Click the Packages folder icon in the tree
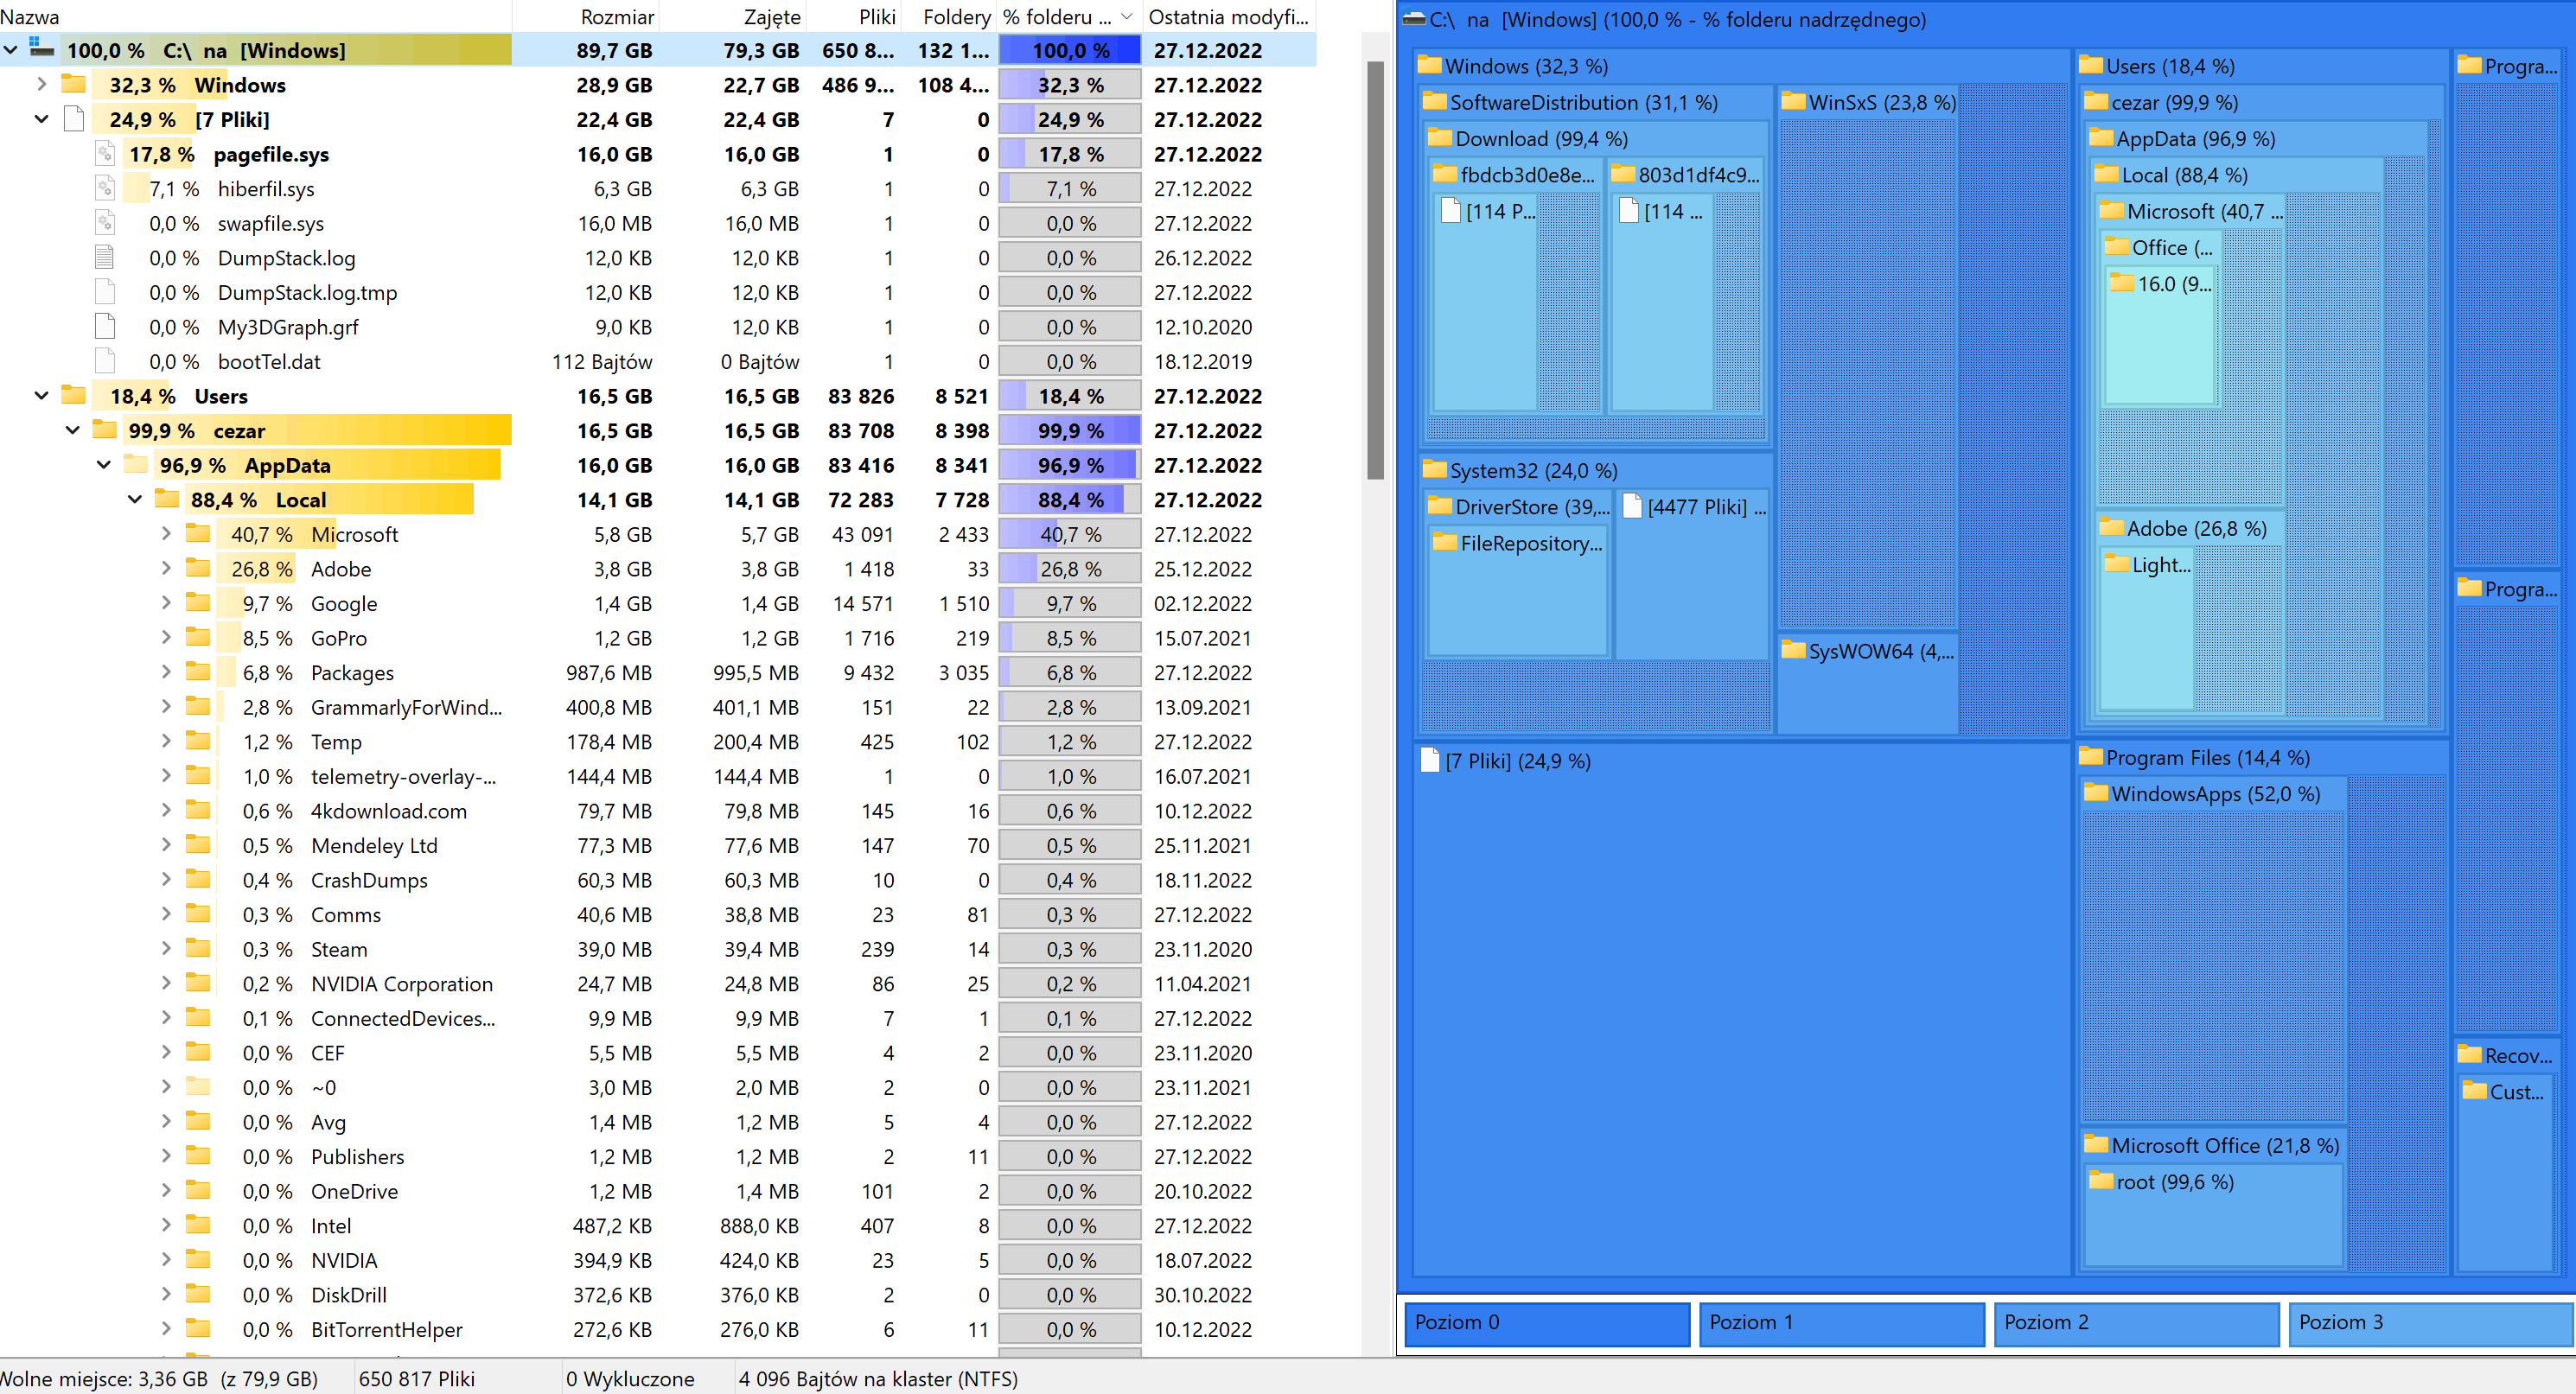2576x1394 pixels. coord(198,672)
